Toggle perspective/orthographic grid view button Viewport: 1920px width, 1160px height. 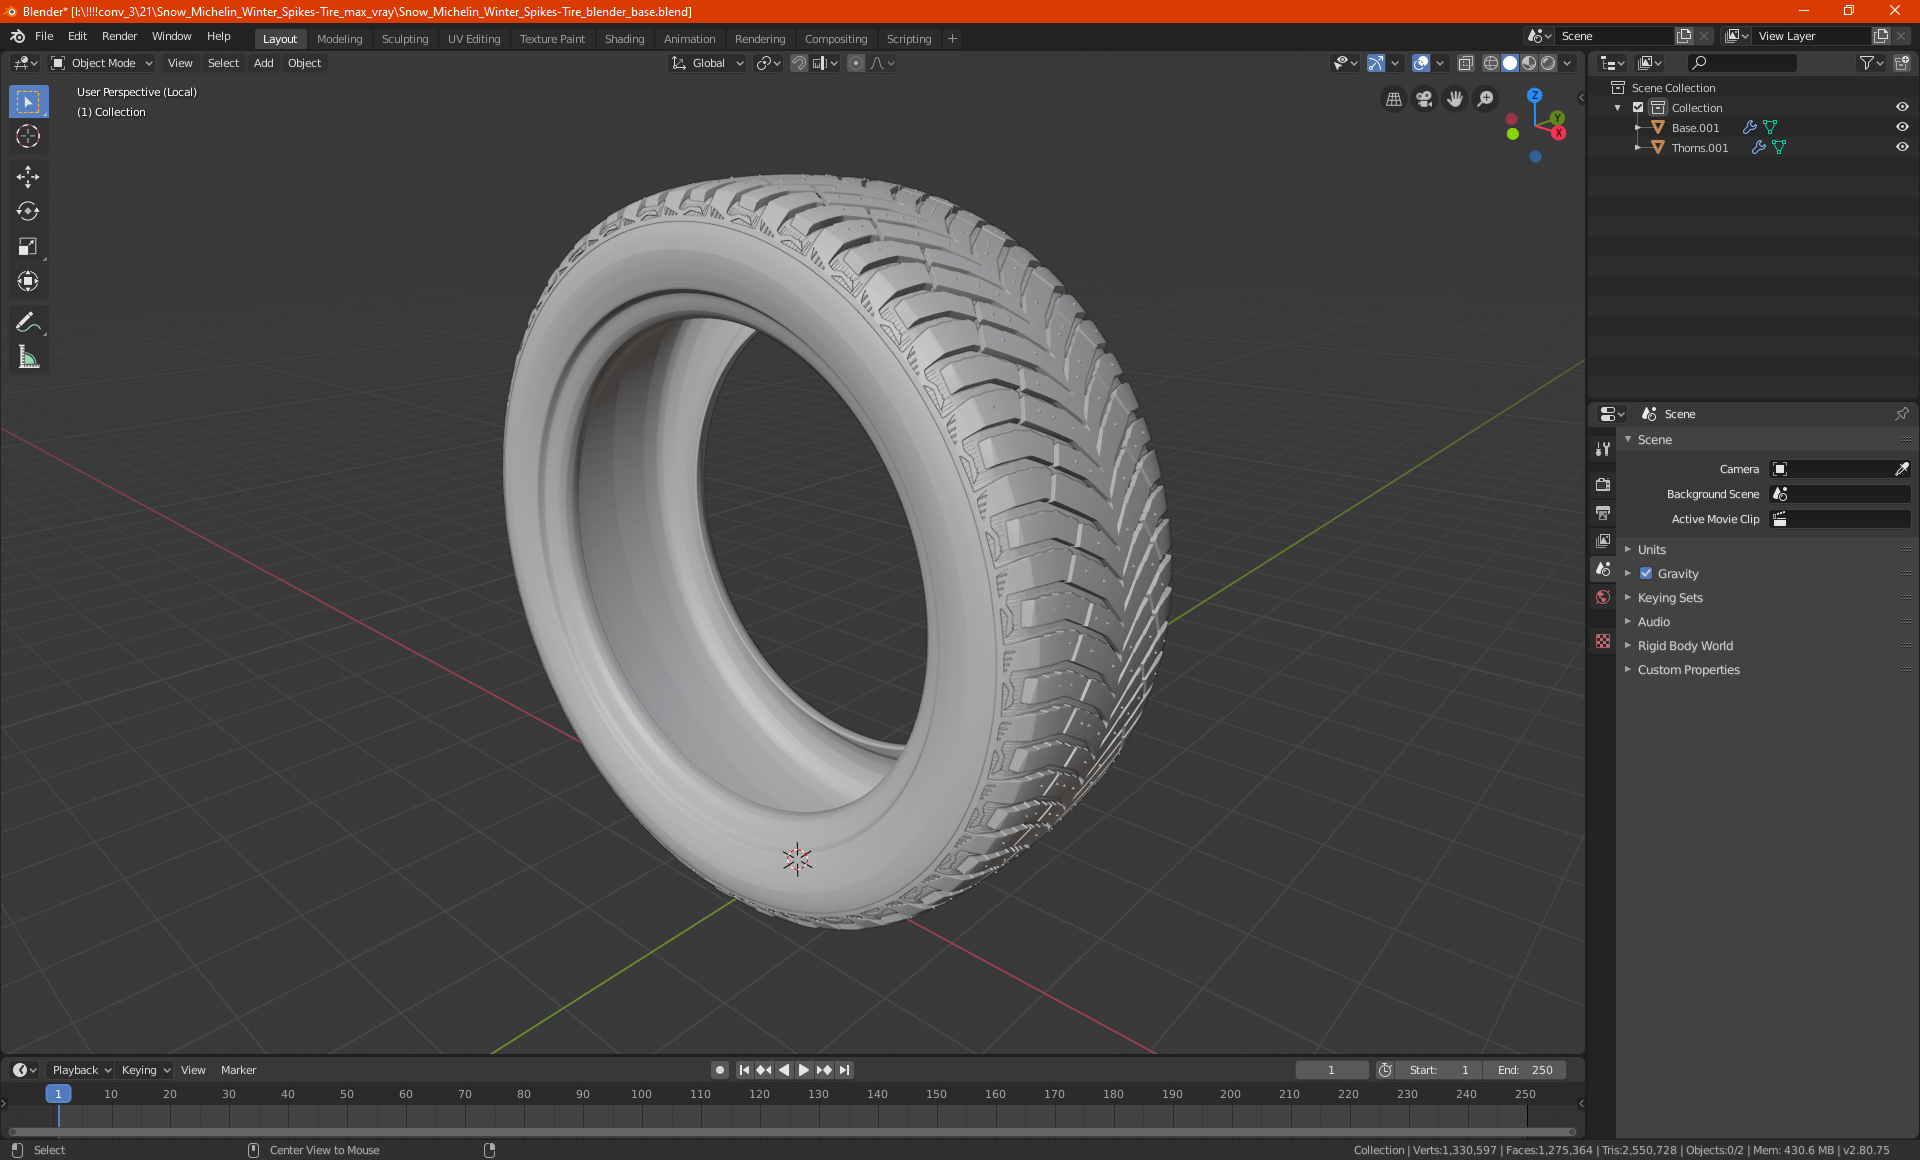coord(1393,99)
